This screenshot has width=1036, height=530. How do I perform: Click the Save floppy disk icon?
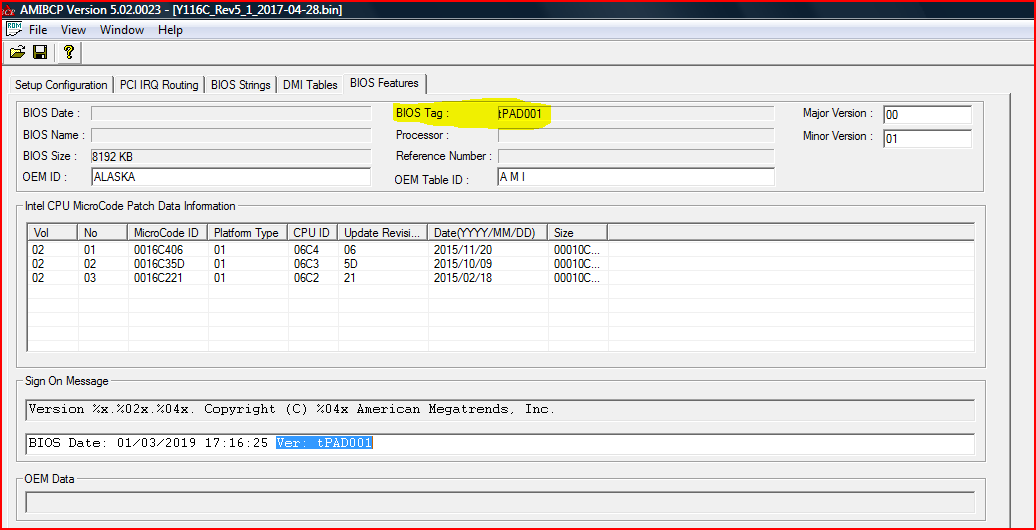(40, 52)
